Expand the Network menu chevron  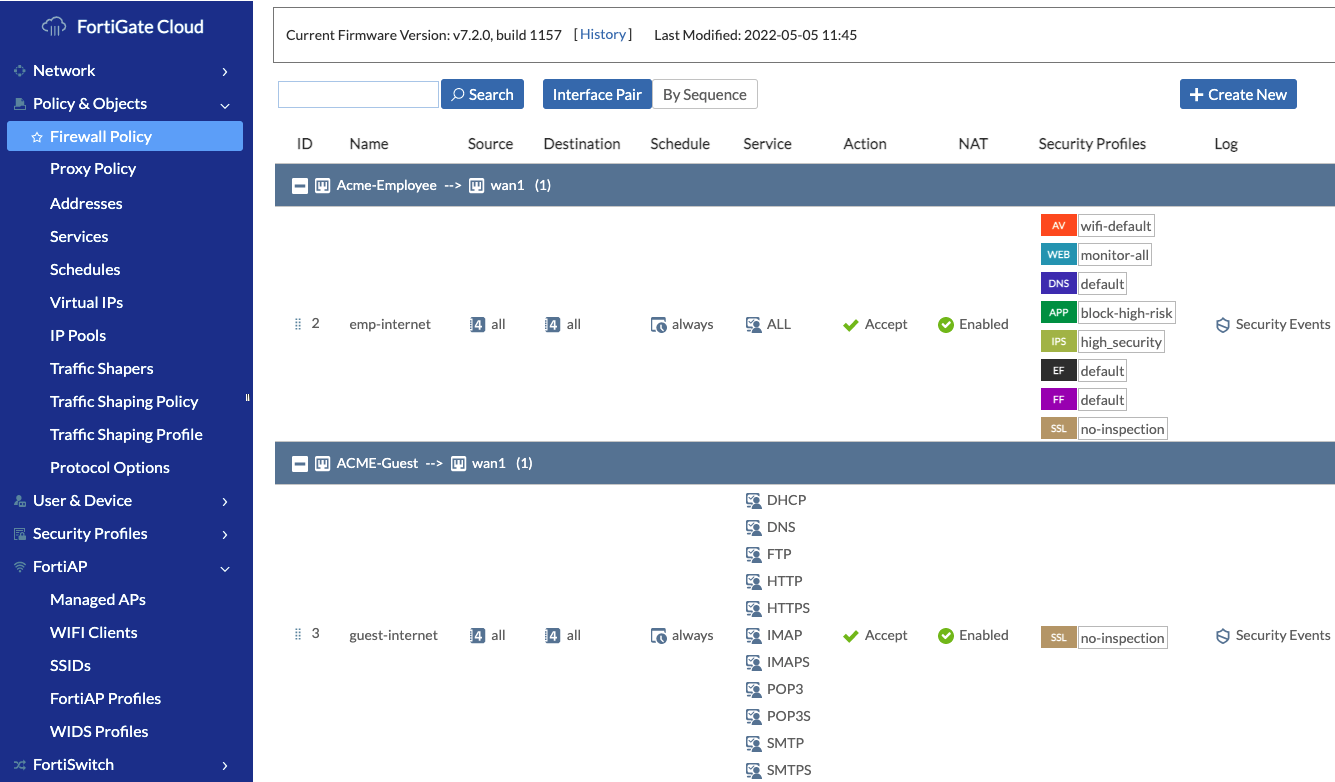tap(225, 72)
